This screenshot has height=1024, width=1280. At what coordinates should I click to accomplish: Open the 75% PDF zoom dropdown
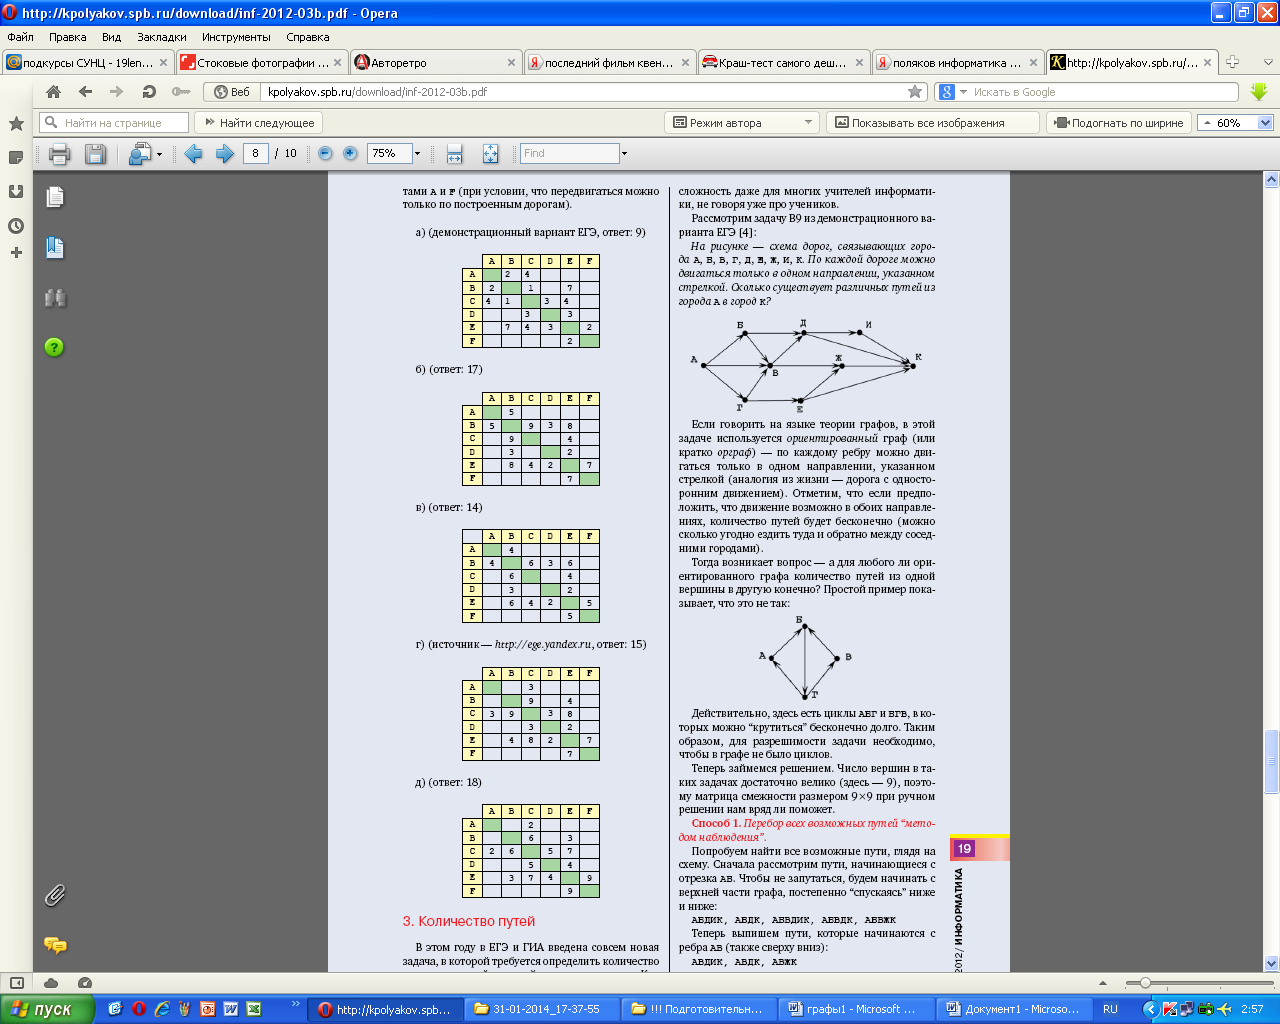pos(417,154)
